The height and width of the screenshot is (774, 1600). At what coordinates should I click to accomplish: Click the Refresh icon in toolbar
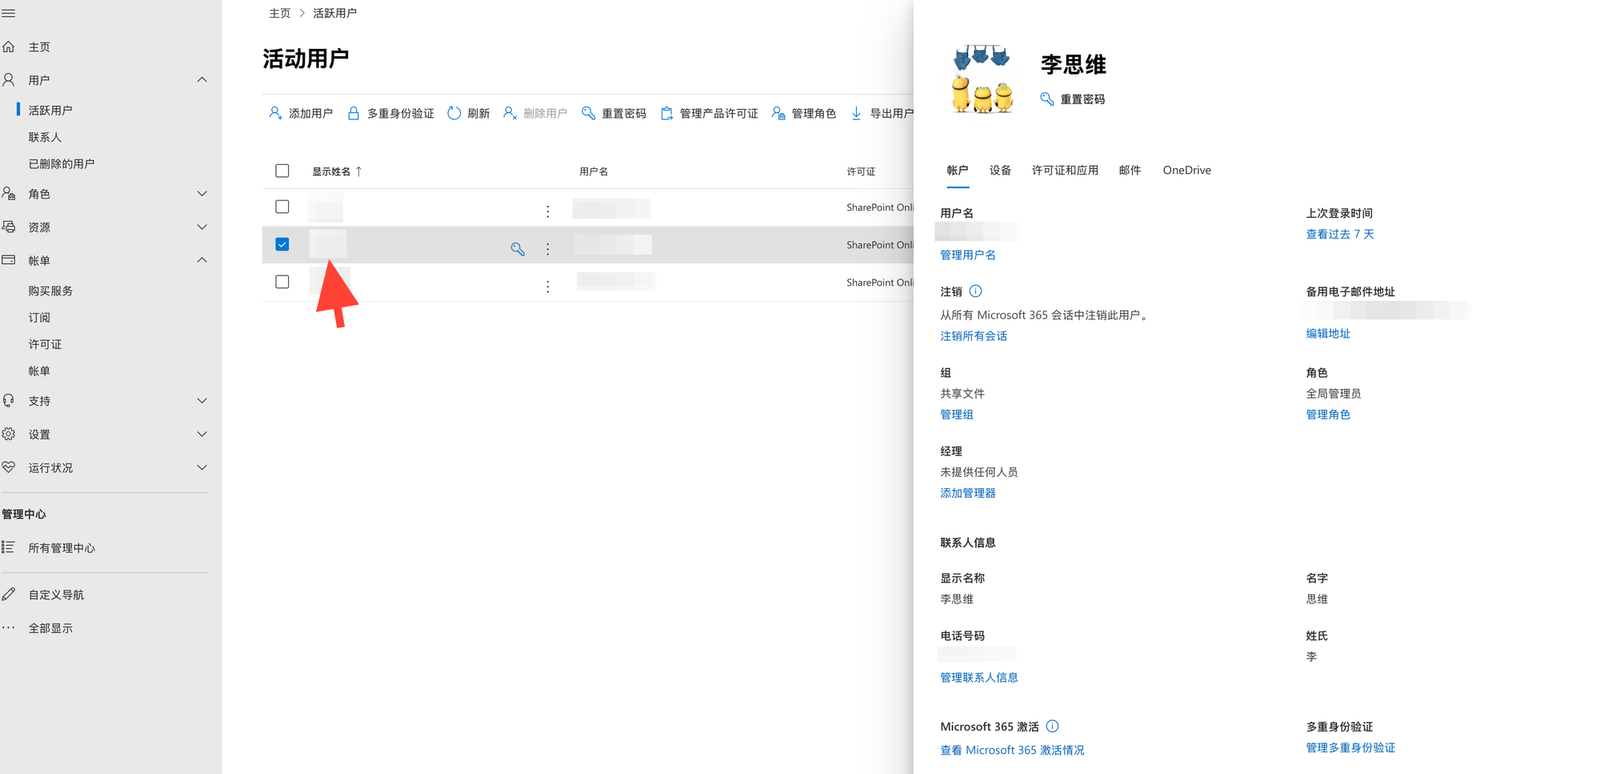(454, 113)
